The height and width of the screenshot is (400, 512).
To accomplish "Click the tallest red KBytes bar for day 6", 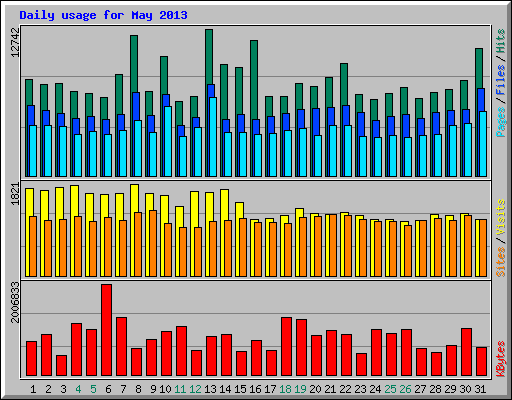I will click(x=107, y=330).
